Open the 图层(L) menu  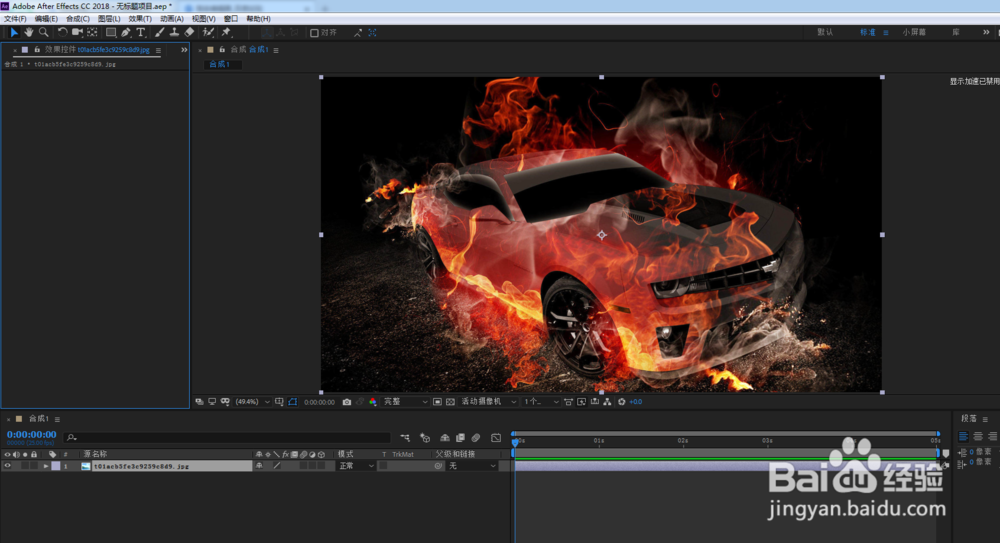pos(109,19)
